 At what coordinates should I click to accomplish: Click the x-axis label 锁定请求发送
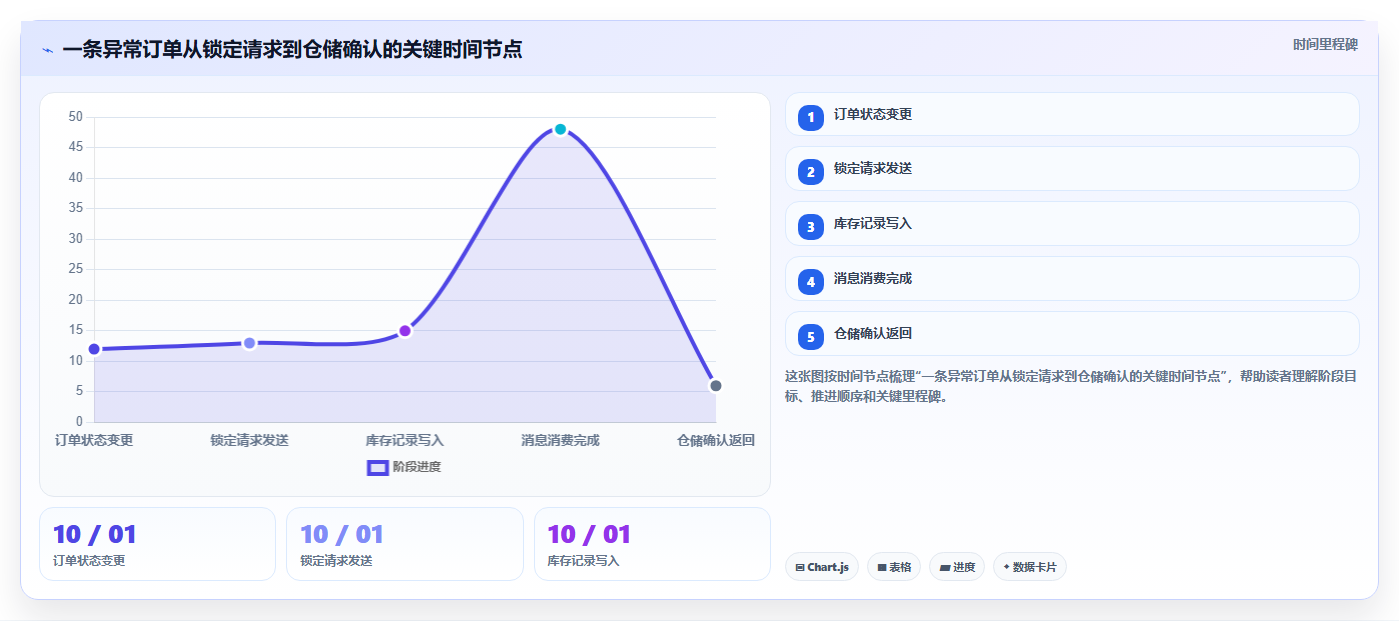click(250, 440)
